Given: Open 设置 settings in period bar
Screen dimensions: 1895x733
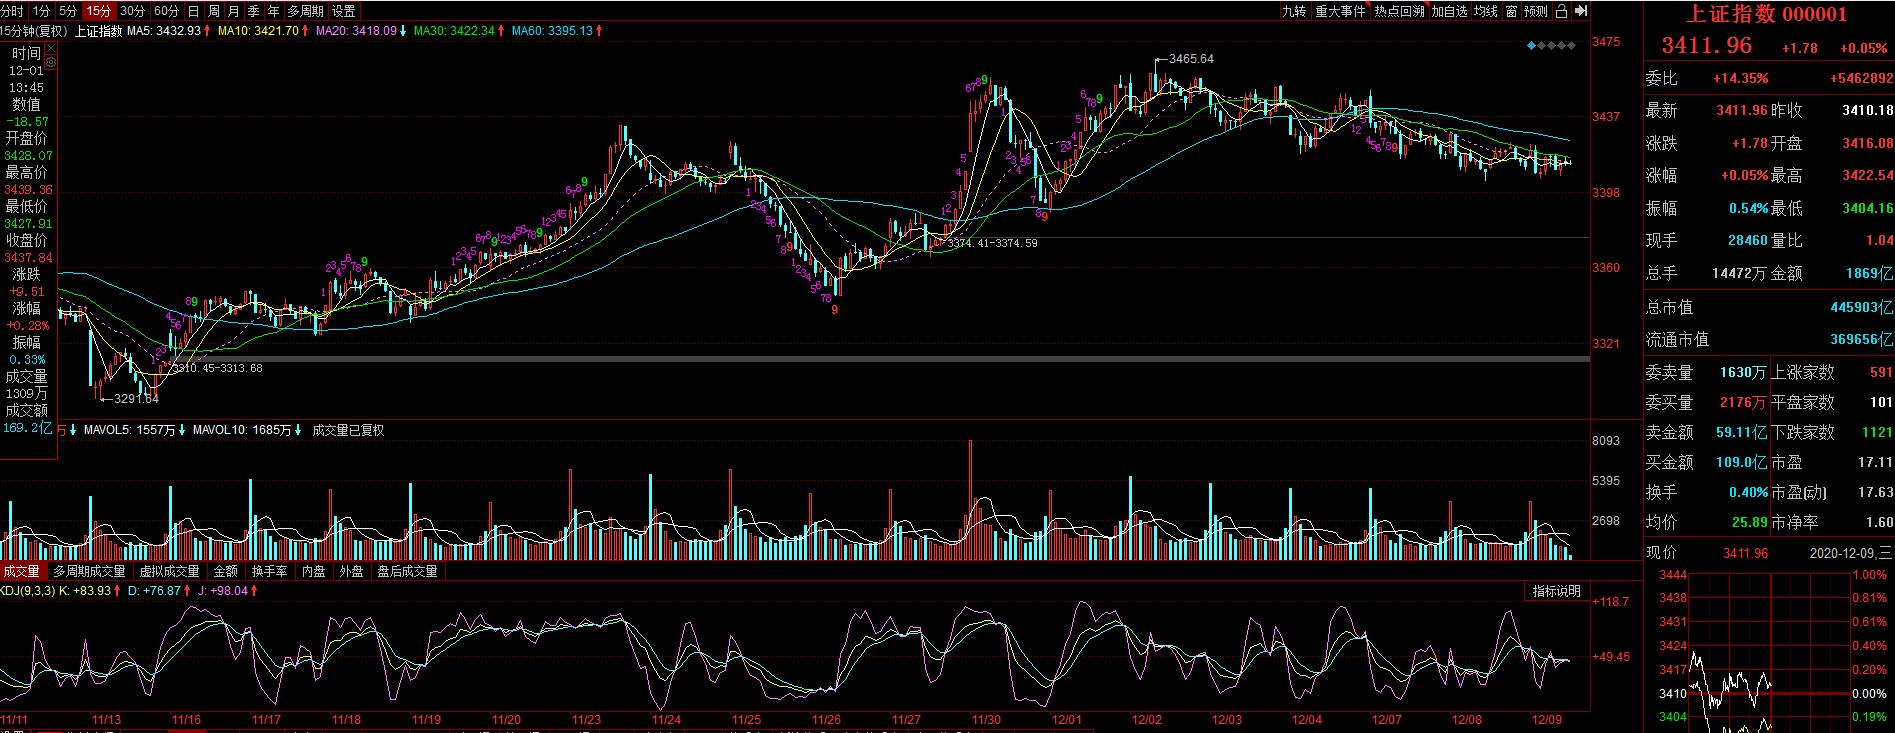Looking at the screenshot, I should pos(343,11).
